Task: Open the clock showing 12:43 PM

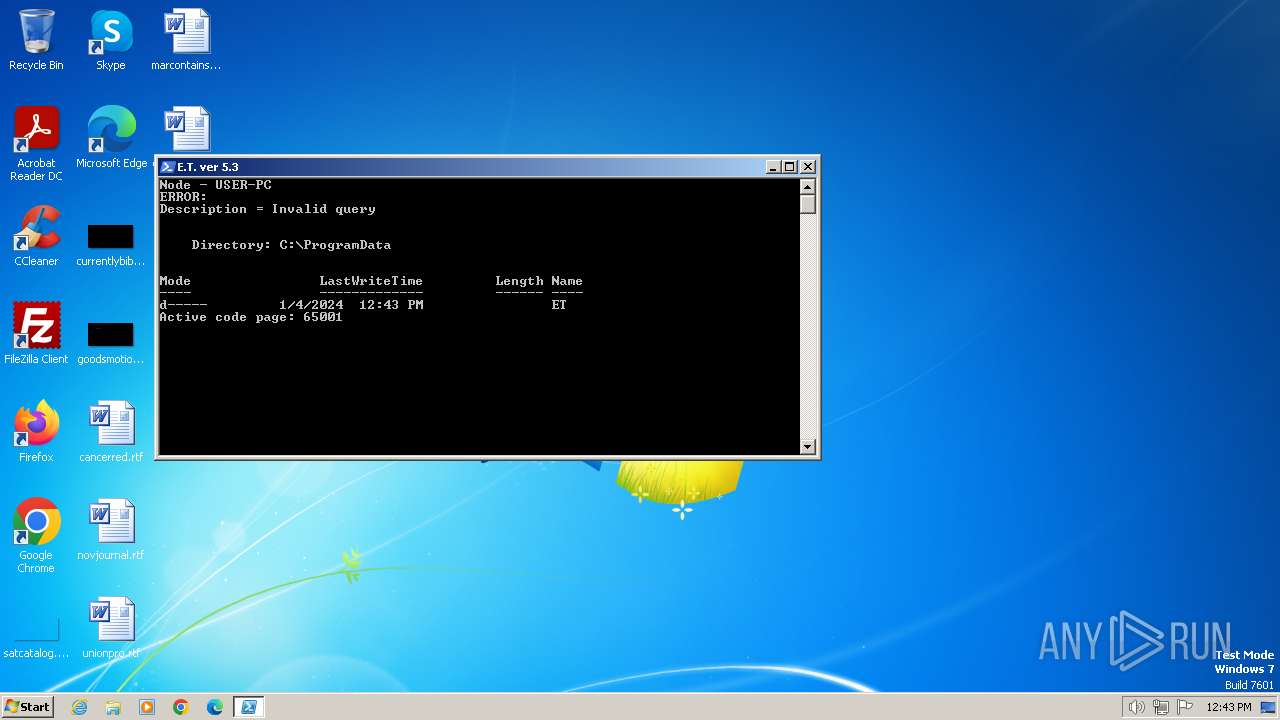Action: 1229,707
